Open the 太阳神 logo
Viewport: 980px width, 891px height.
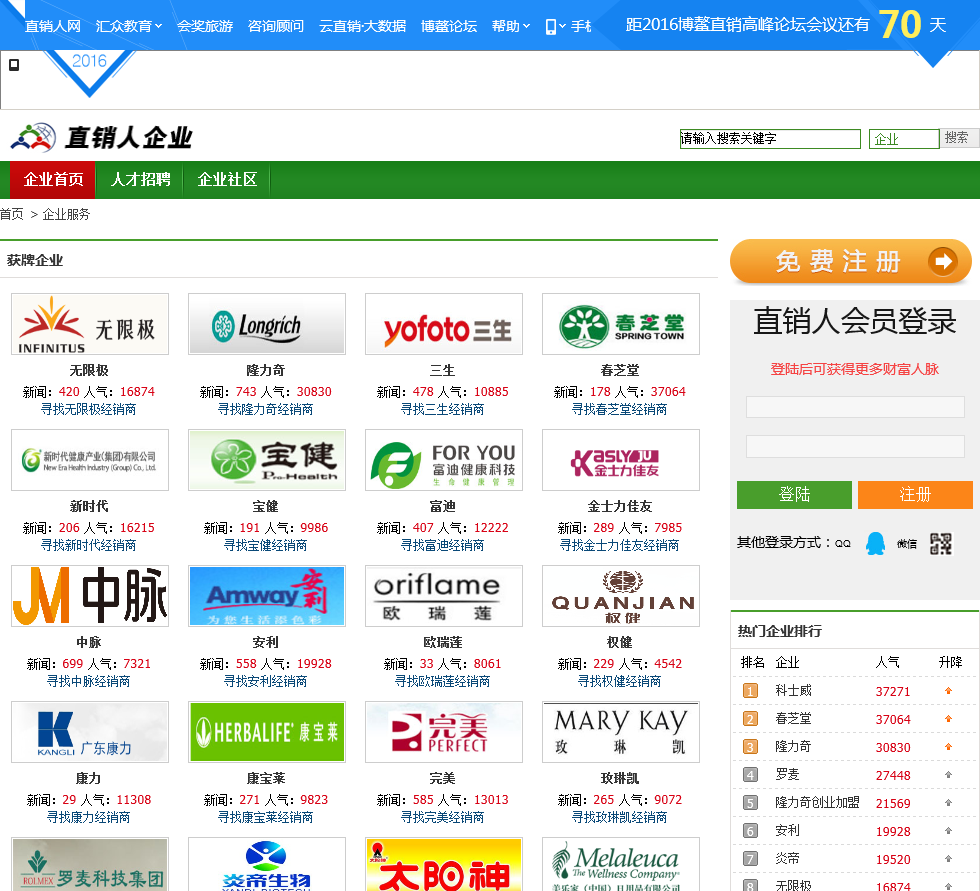[x=444, y=865]
